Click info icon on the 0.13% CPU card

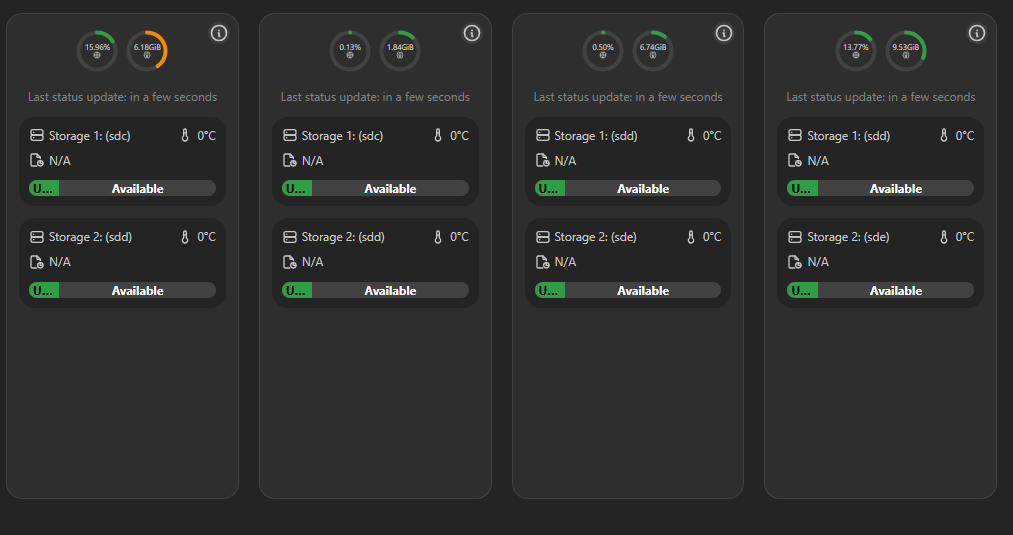[x=472, y=33]
